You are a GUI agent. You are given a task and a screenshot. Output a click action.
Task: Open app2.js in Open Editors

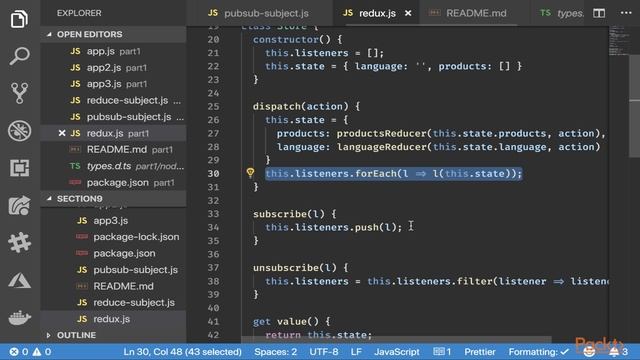pos(113,67)
